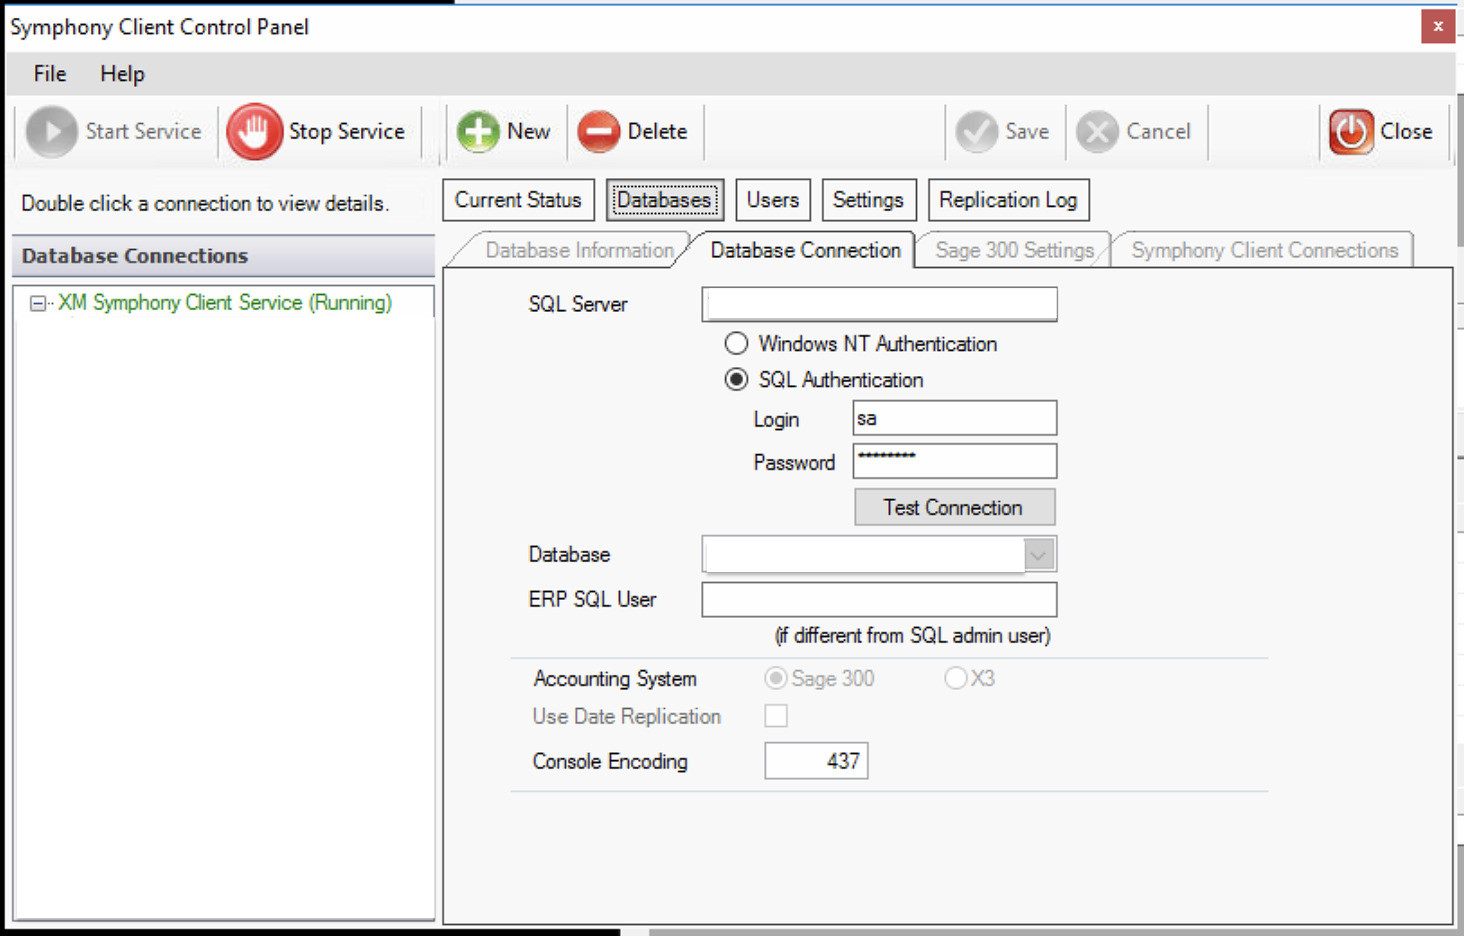Open the Symphony Client Connections tab

coord(1265,250)
